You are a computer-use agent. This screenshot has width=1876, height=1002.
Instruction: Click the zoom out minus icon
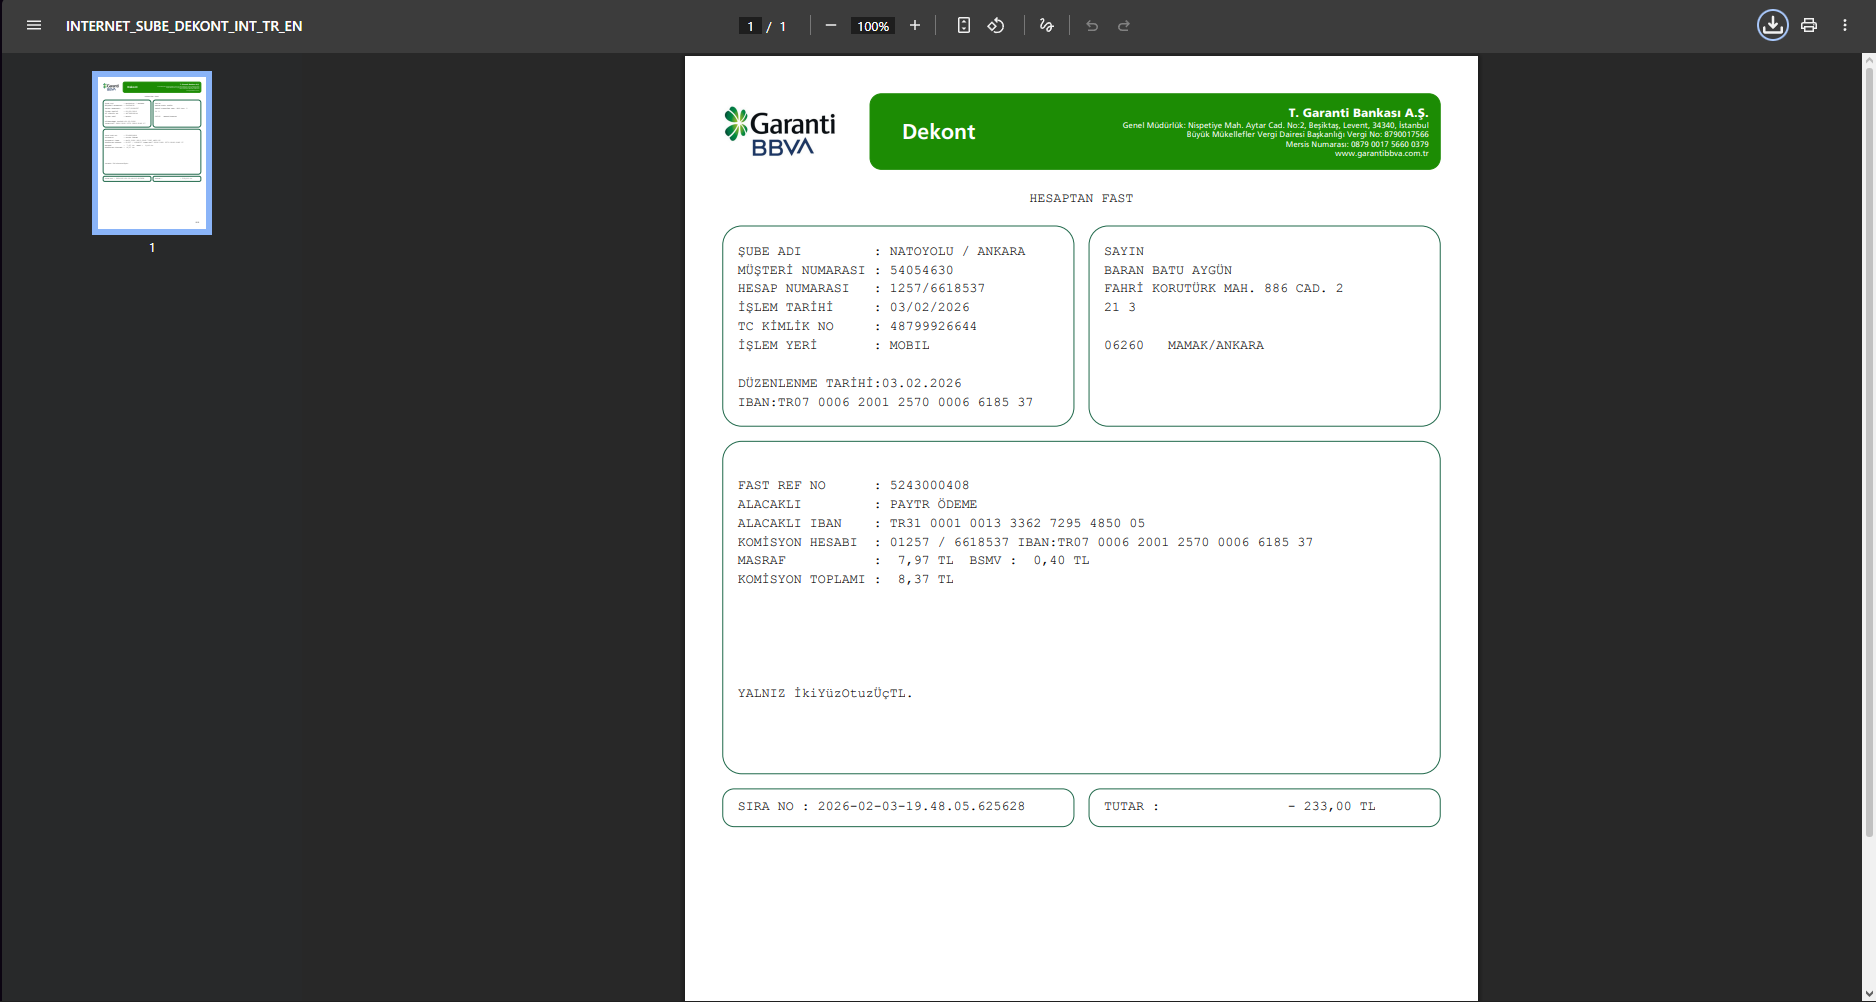[x=830, y=26]
